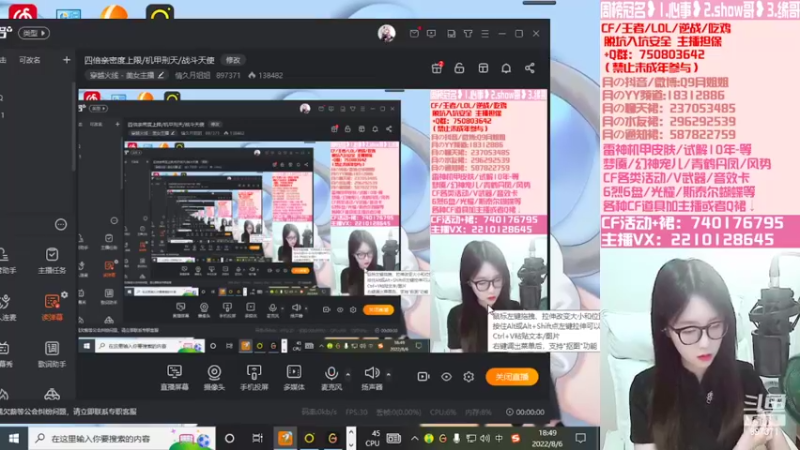Edit the 穿越火线 · 美女主播 category tag

point(127,75)
